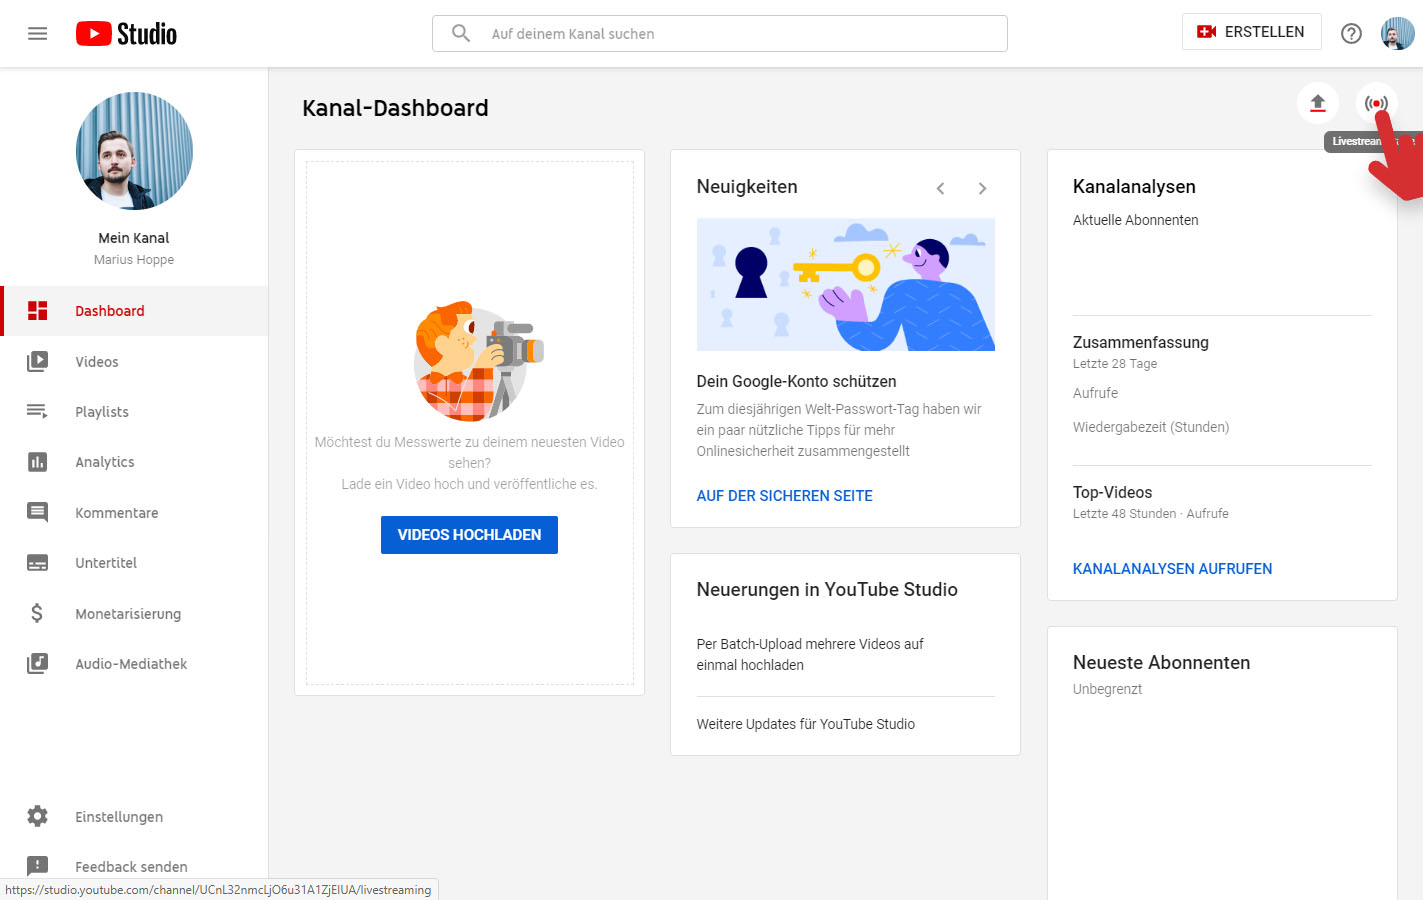Click the upload video arrow icon
This screenshot has width=1423, height=900.
(1317, 103)
